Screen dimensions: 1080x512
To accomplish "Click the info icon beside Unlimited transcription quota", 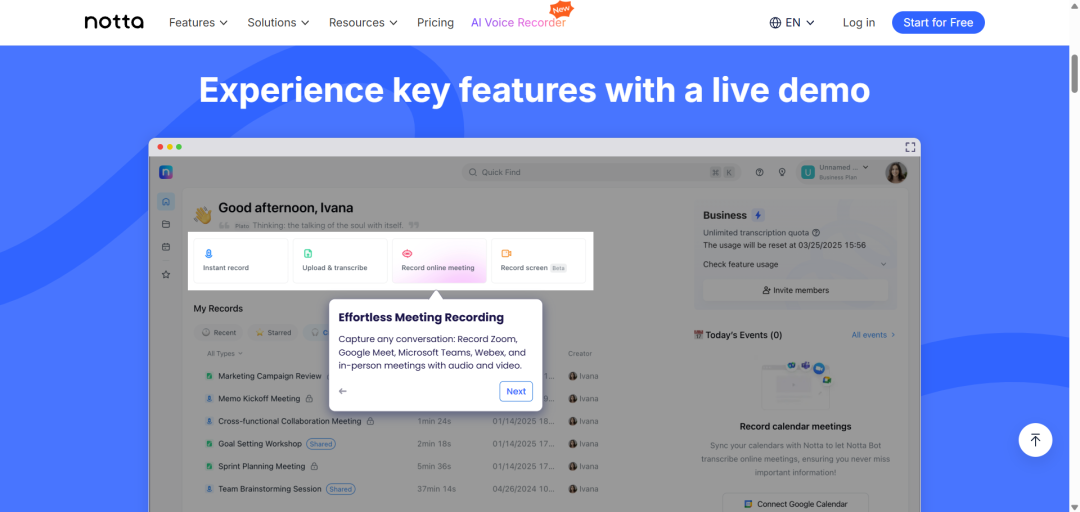I will pos(816,233).
